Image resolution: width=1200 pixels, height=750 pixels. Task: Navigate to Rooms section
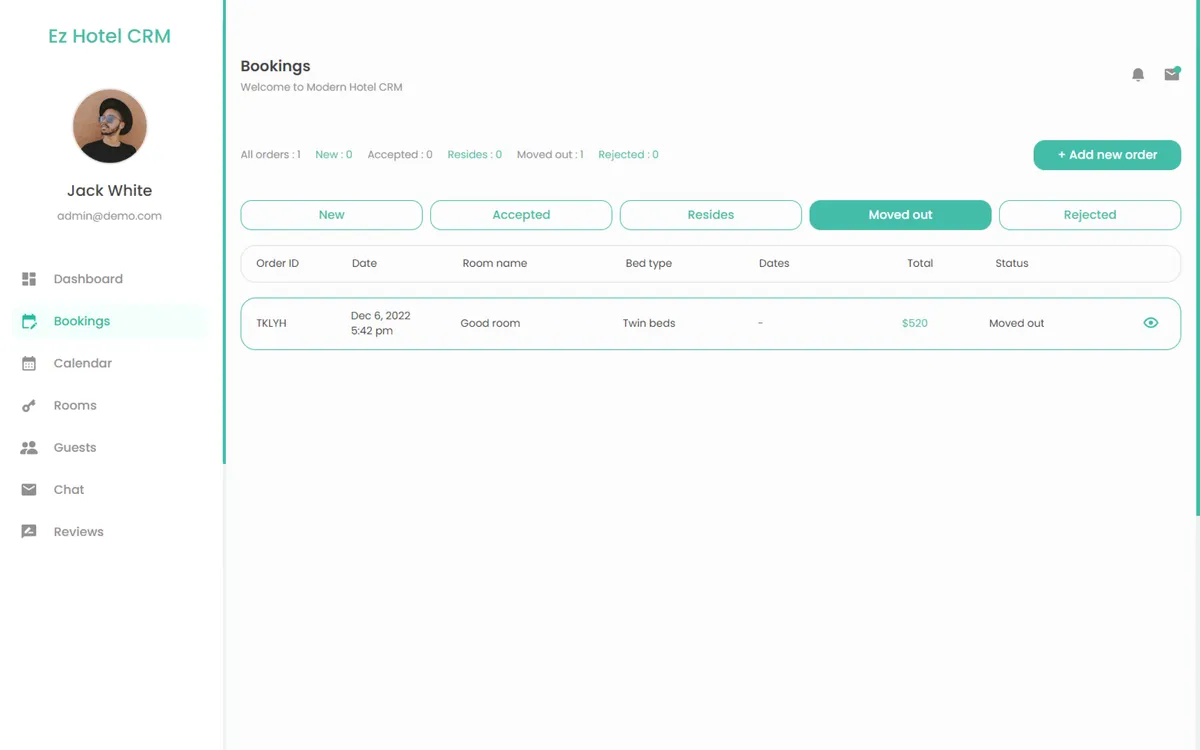click(110, 405)
